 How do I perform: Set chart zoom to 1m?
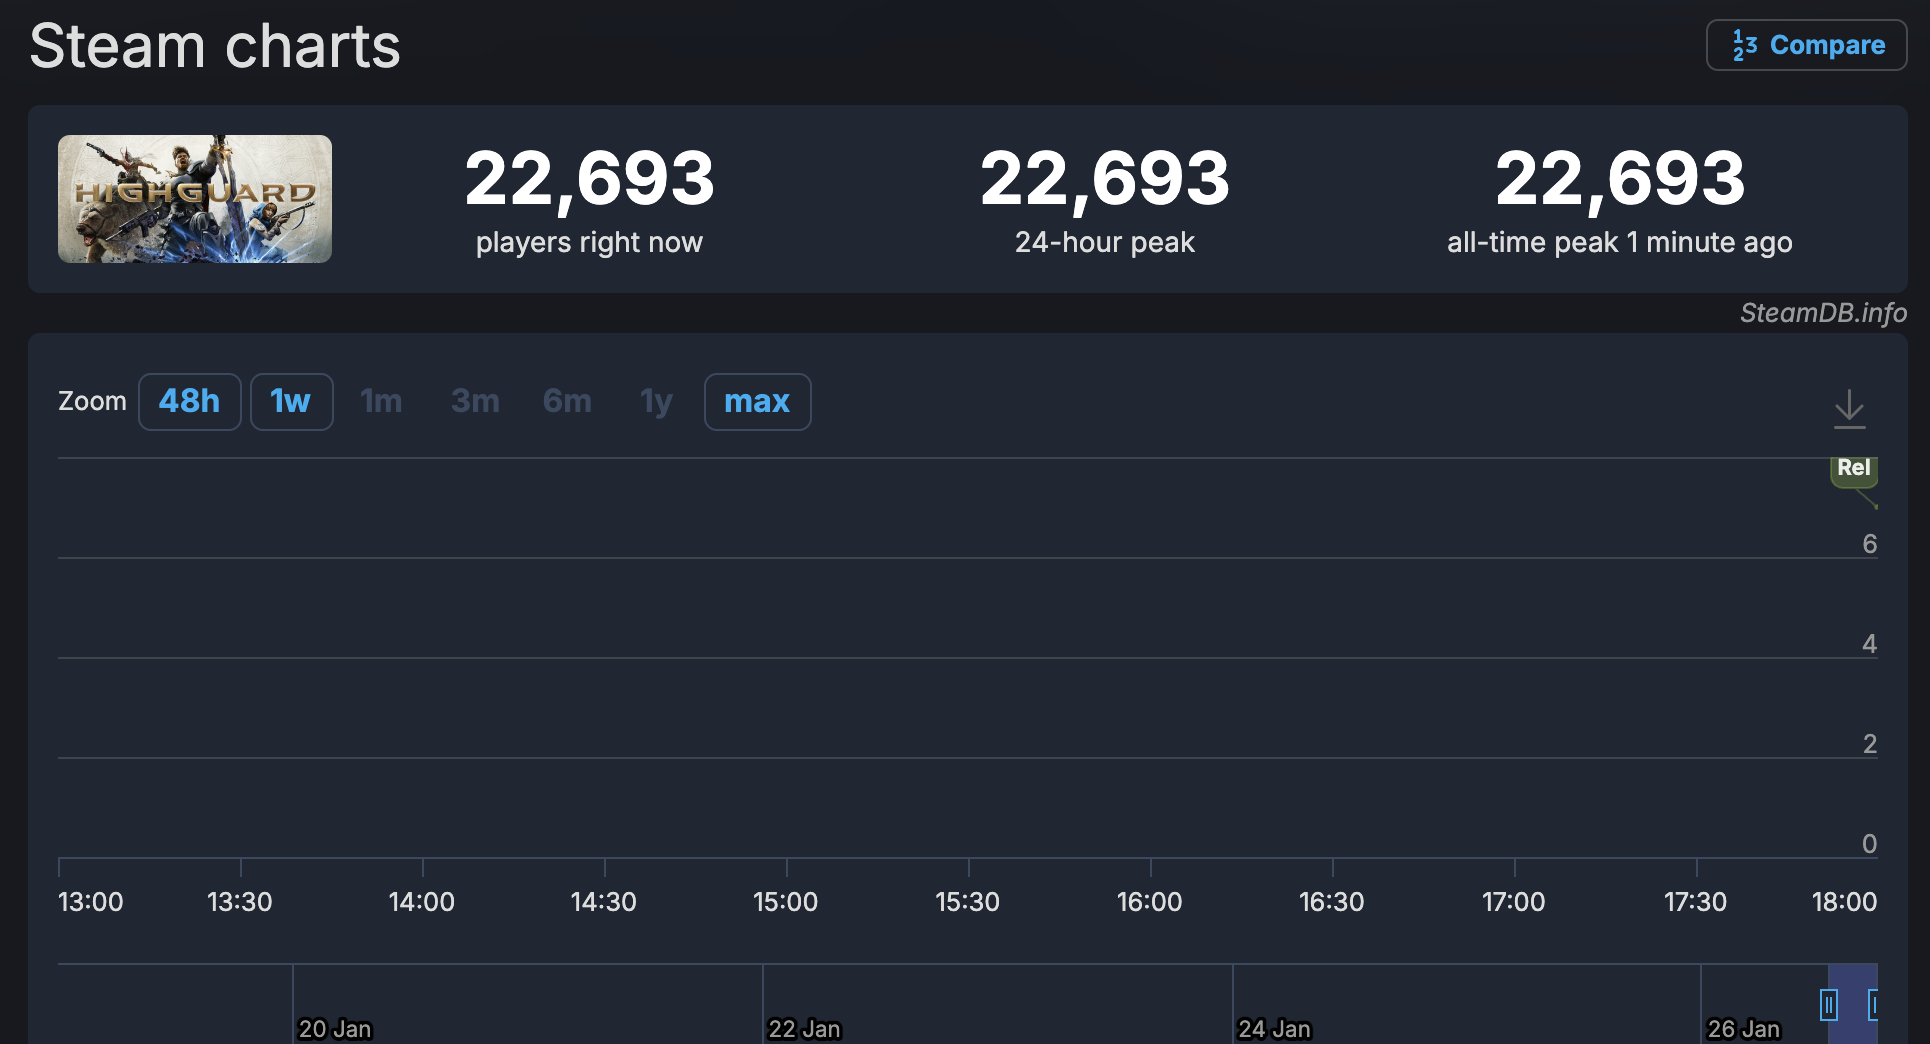[381, 402]
